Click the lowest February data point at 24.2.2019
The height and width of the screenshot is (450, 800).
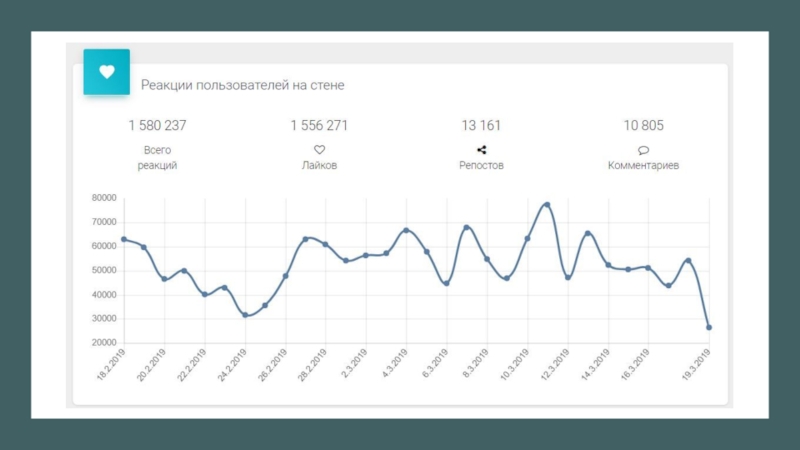click(245, 315)
